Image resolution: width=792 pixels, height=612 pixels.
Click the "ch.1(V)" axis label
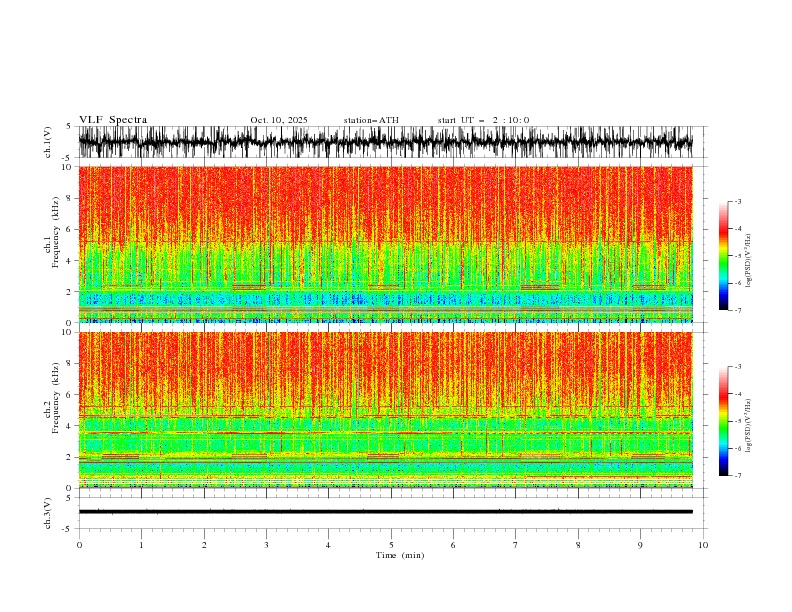(x=48, y=142)
